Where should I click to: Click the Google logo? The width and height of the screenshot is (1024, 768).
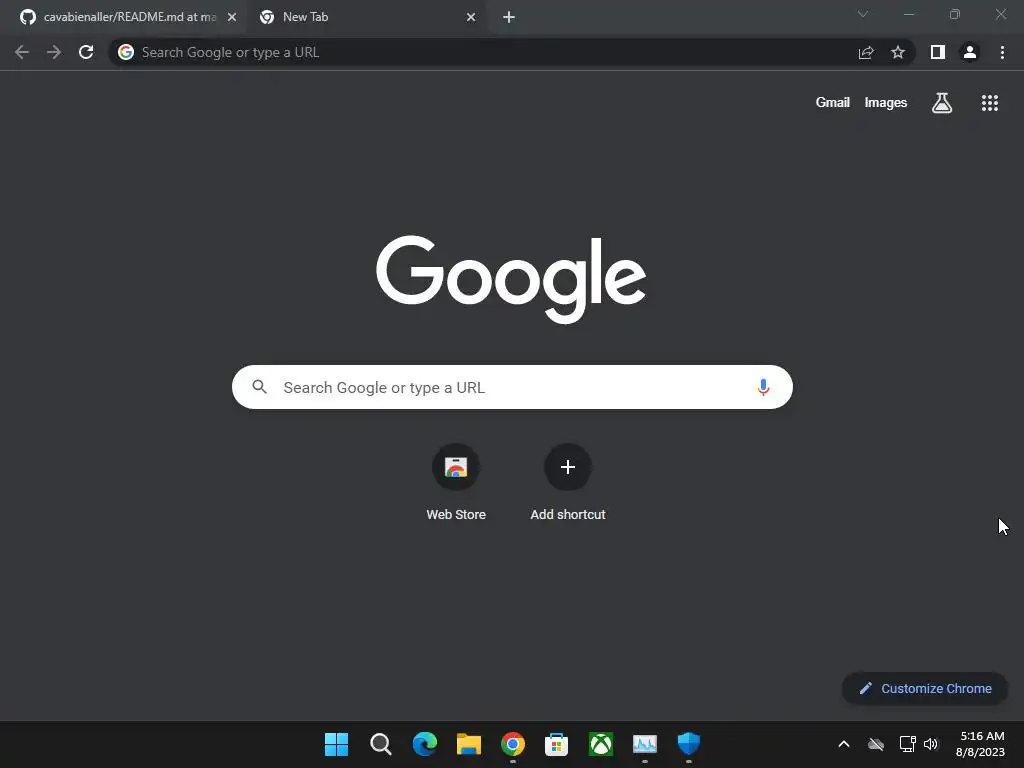click(x=511, y=279)
